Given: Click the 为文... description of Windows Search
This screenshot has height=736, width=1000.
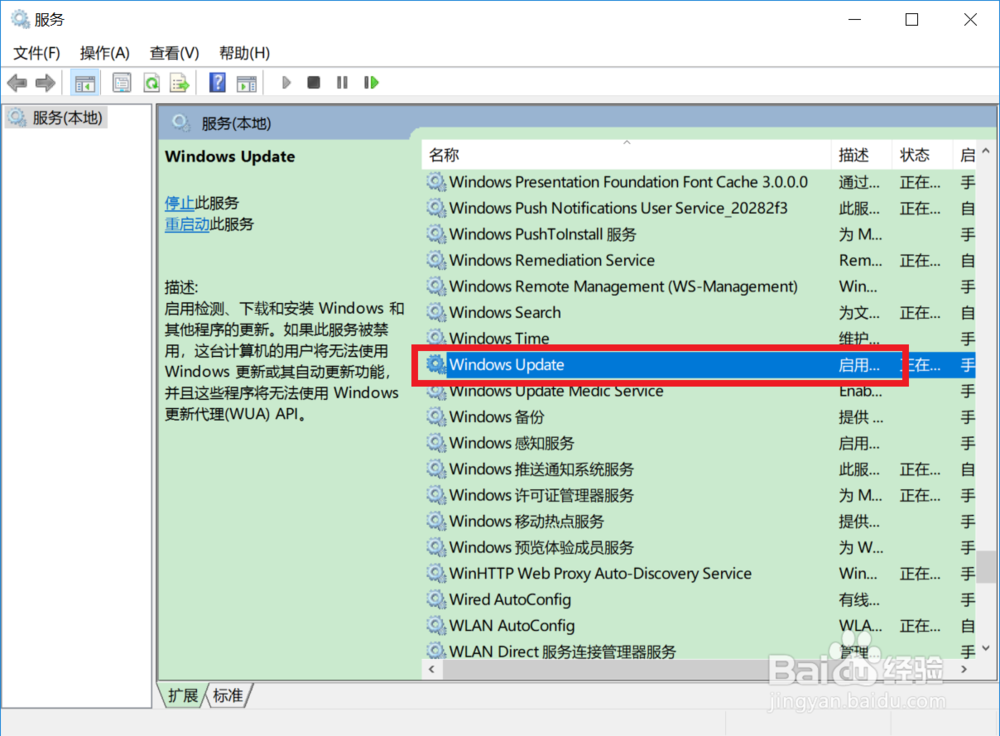Looking at the screenshot, I should 858,313.
